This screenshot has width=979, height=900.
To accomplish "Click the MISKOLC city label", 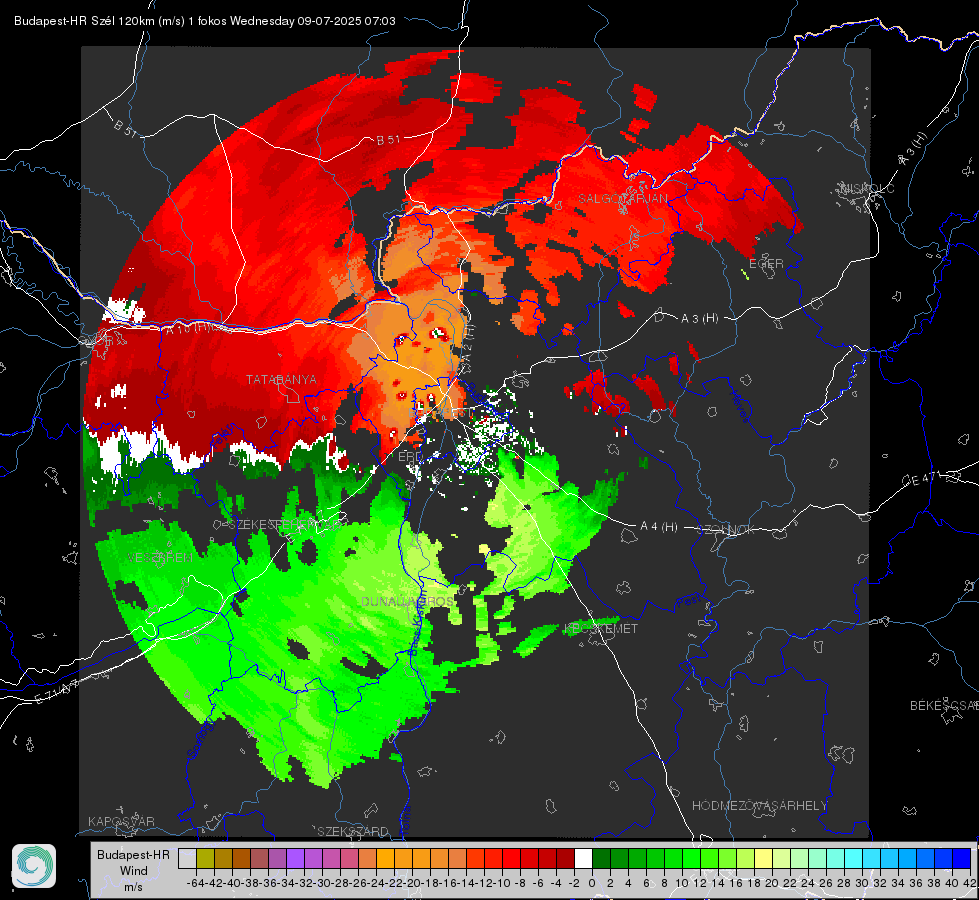I will (868, 188).
